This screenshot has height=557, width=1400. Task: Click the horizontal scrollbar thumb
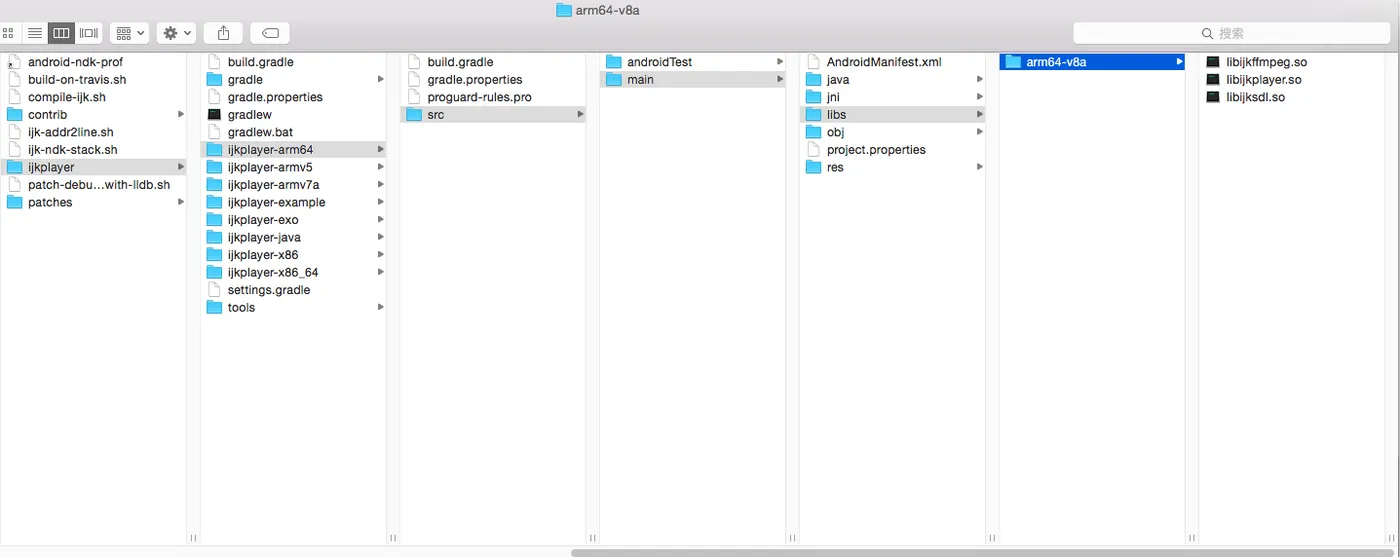pos(984,552)
